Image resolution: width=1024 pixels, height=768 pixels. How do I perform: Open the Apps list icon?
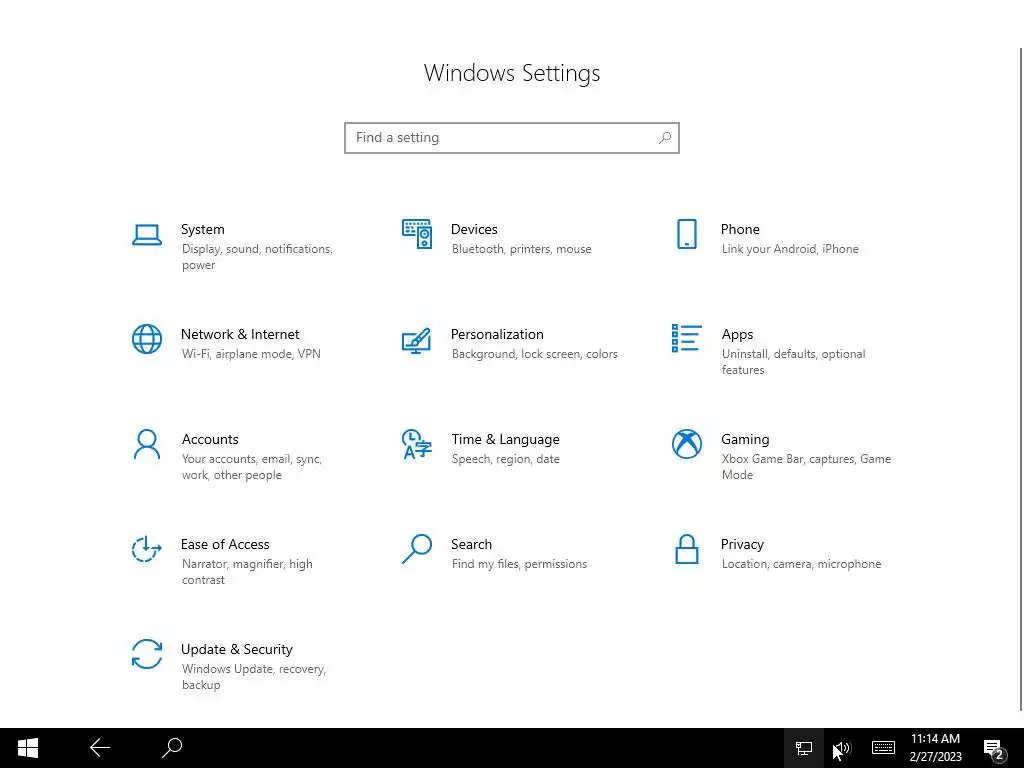click(686, 338)
